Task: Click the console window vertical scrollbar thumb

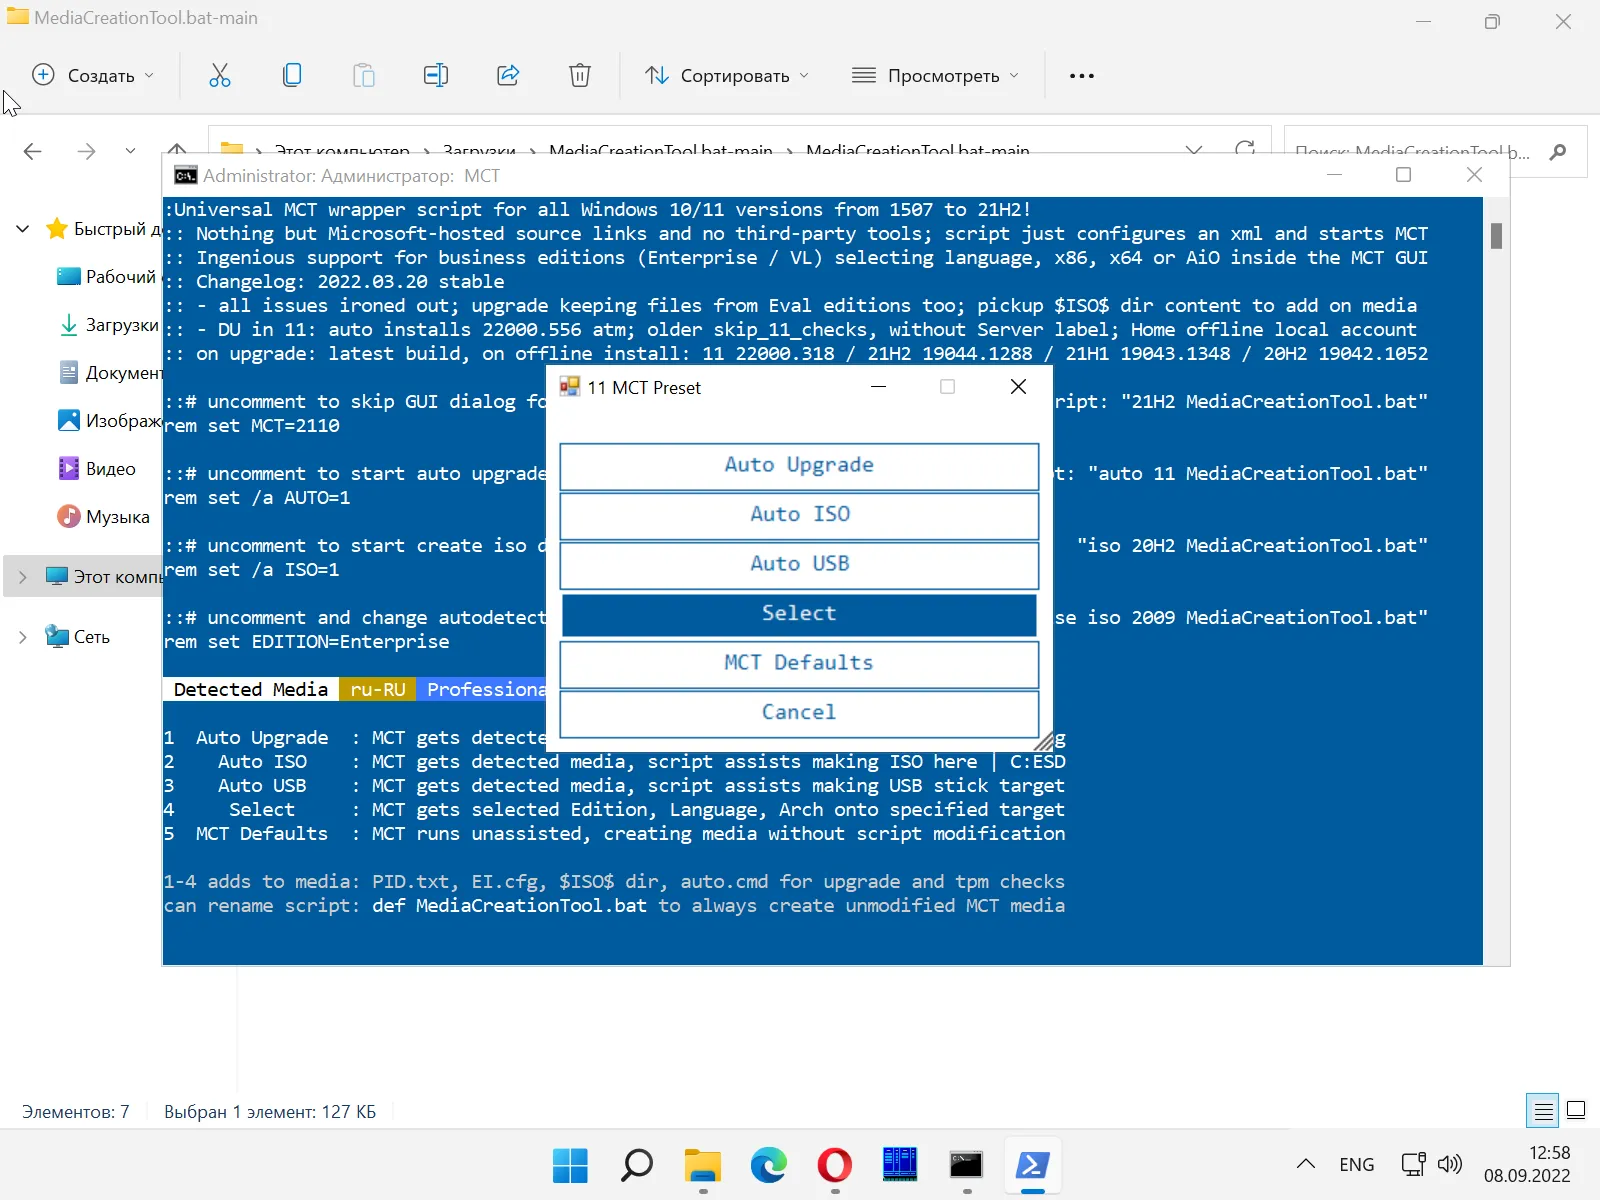Action: pos(1496,236)
